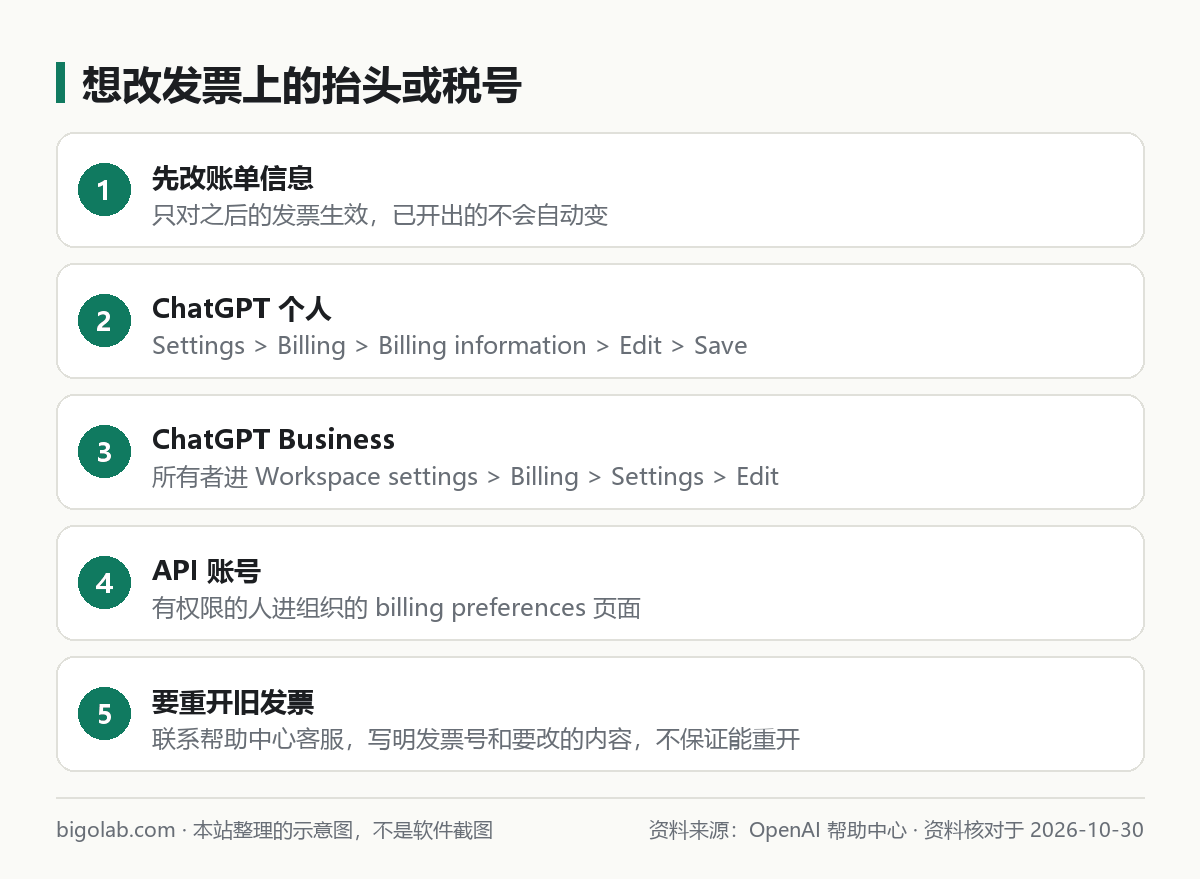Select the API 账号 step heading

coord(206,571)
